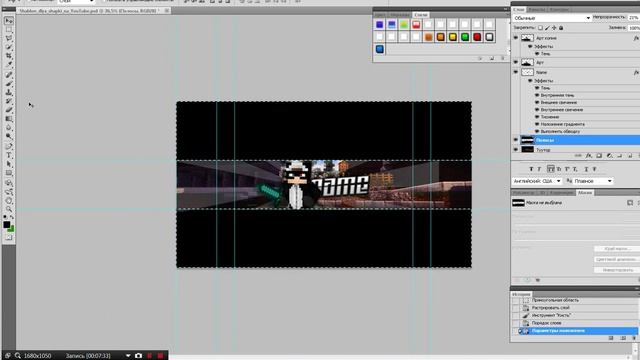Apply the green glossy button style
The image size is (640, 360).
(x=464, y=37)
